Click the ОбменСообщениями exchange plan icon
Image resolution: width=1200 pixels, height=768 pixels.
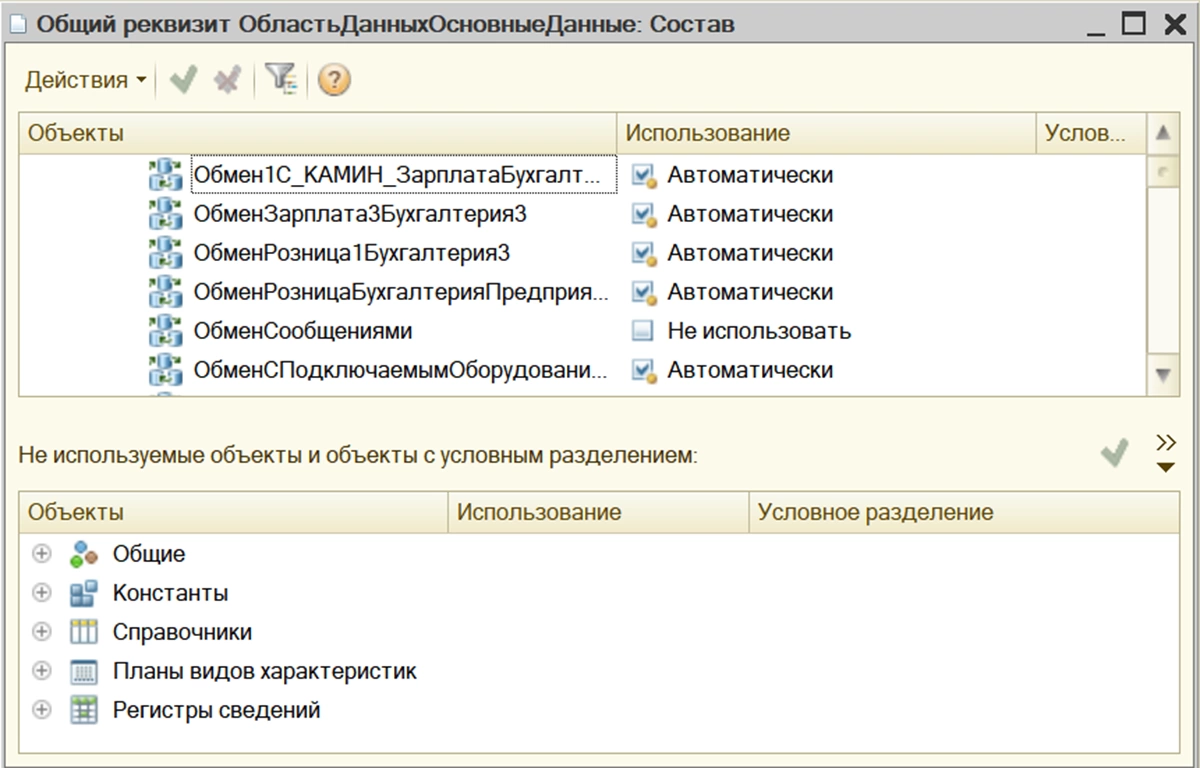click(x=165, y=331)
